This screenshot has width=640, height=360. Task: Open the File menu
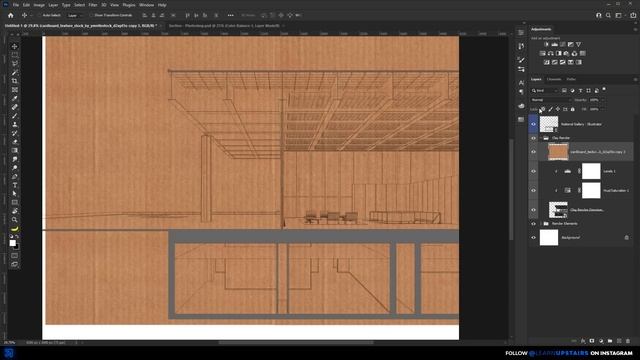[x=16, y=5]
